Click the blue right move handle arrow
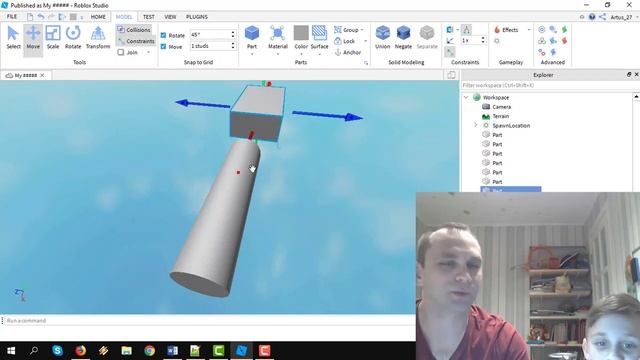This screenshot has height=360, width=640. pyautogui.click(x=328, y=116)
